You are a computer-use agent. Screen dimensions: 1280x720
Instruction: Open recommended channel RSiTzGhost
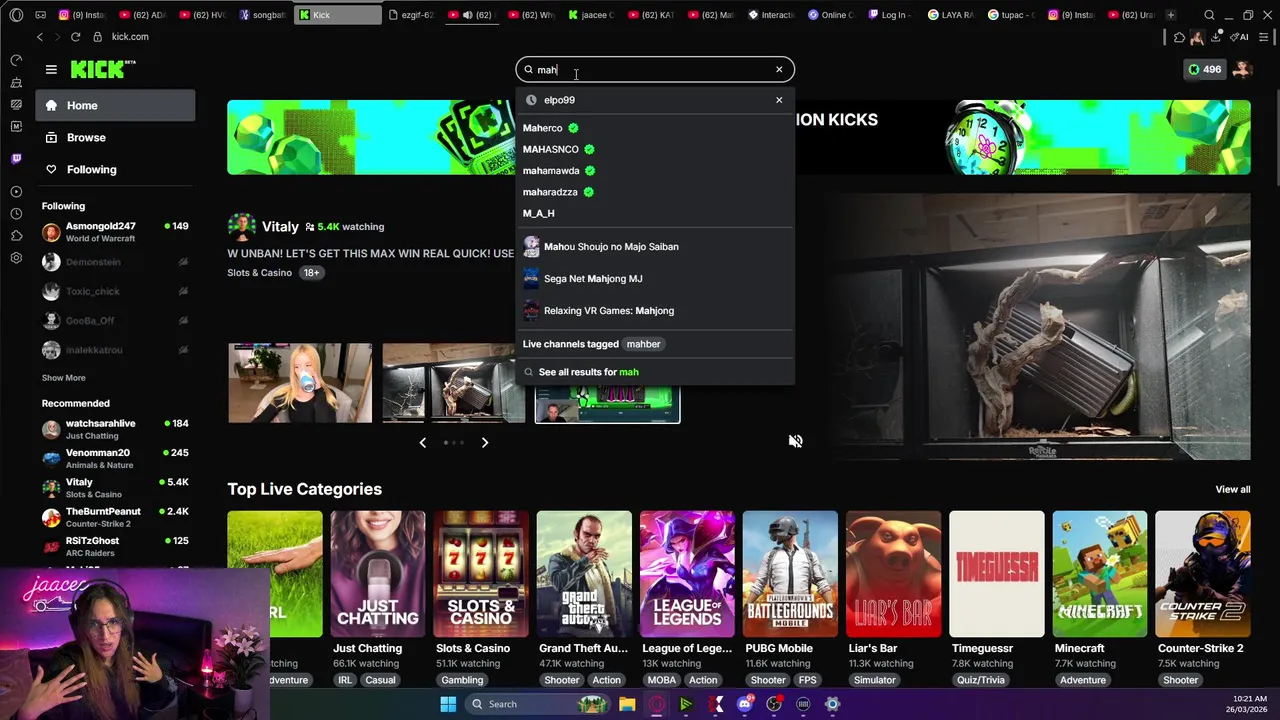[115, 546]
